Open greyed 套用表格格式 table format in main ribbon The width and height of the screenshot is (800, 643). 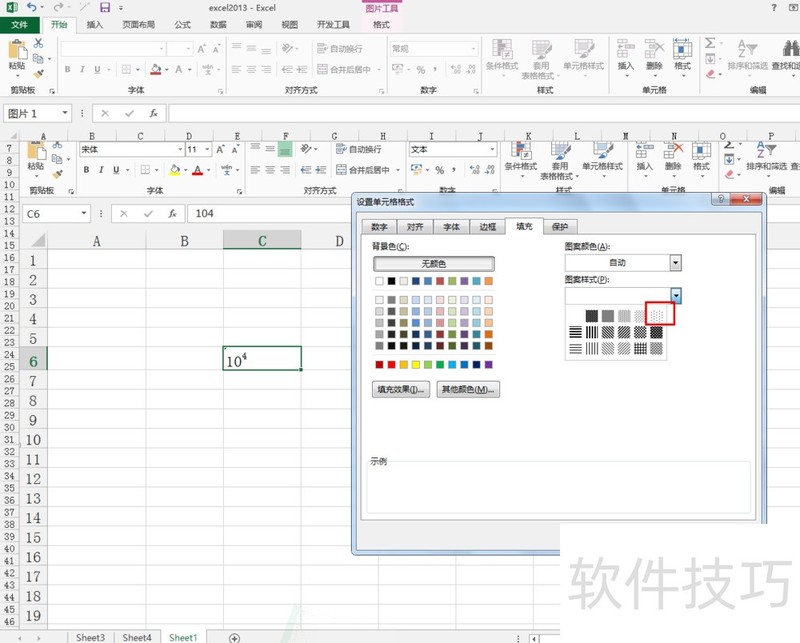pyautogui.click(x=540, y=59)
